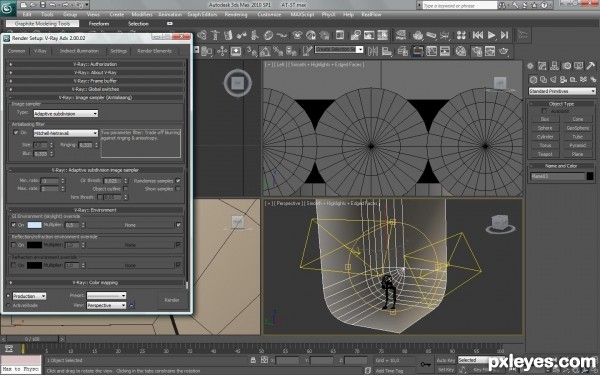Open the Hierarchy tab in command panel
This screenshot has height=375, width=600.
554,66
